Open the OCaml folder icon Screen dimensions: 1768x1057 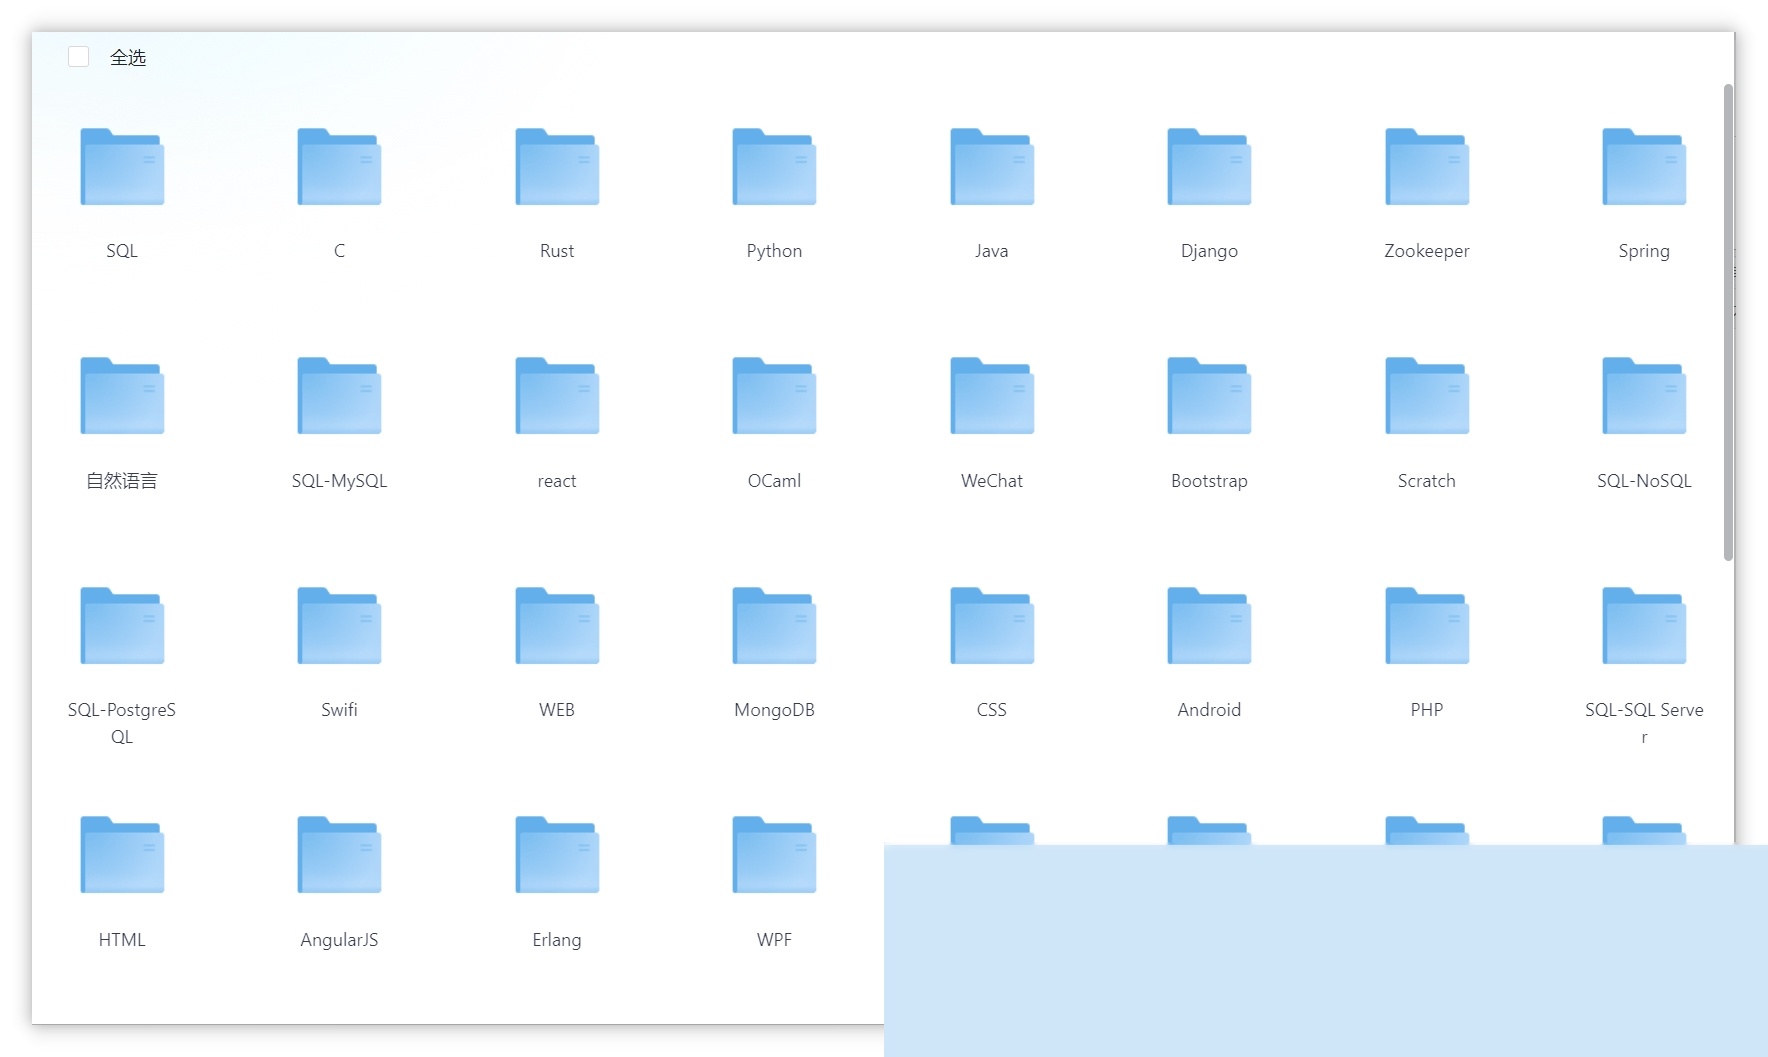(x=774, y=396)
